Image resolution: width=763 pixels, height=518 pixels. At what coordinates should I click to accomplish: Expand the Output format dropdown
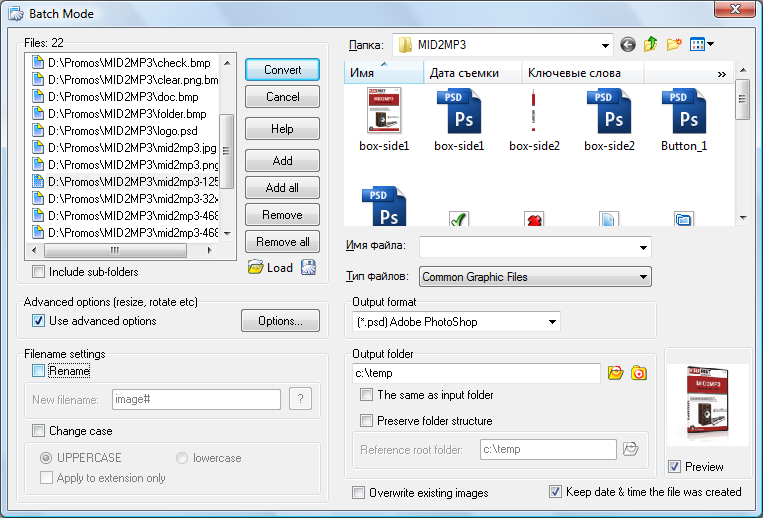coord(551,322)
